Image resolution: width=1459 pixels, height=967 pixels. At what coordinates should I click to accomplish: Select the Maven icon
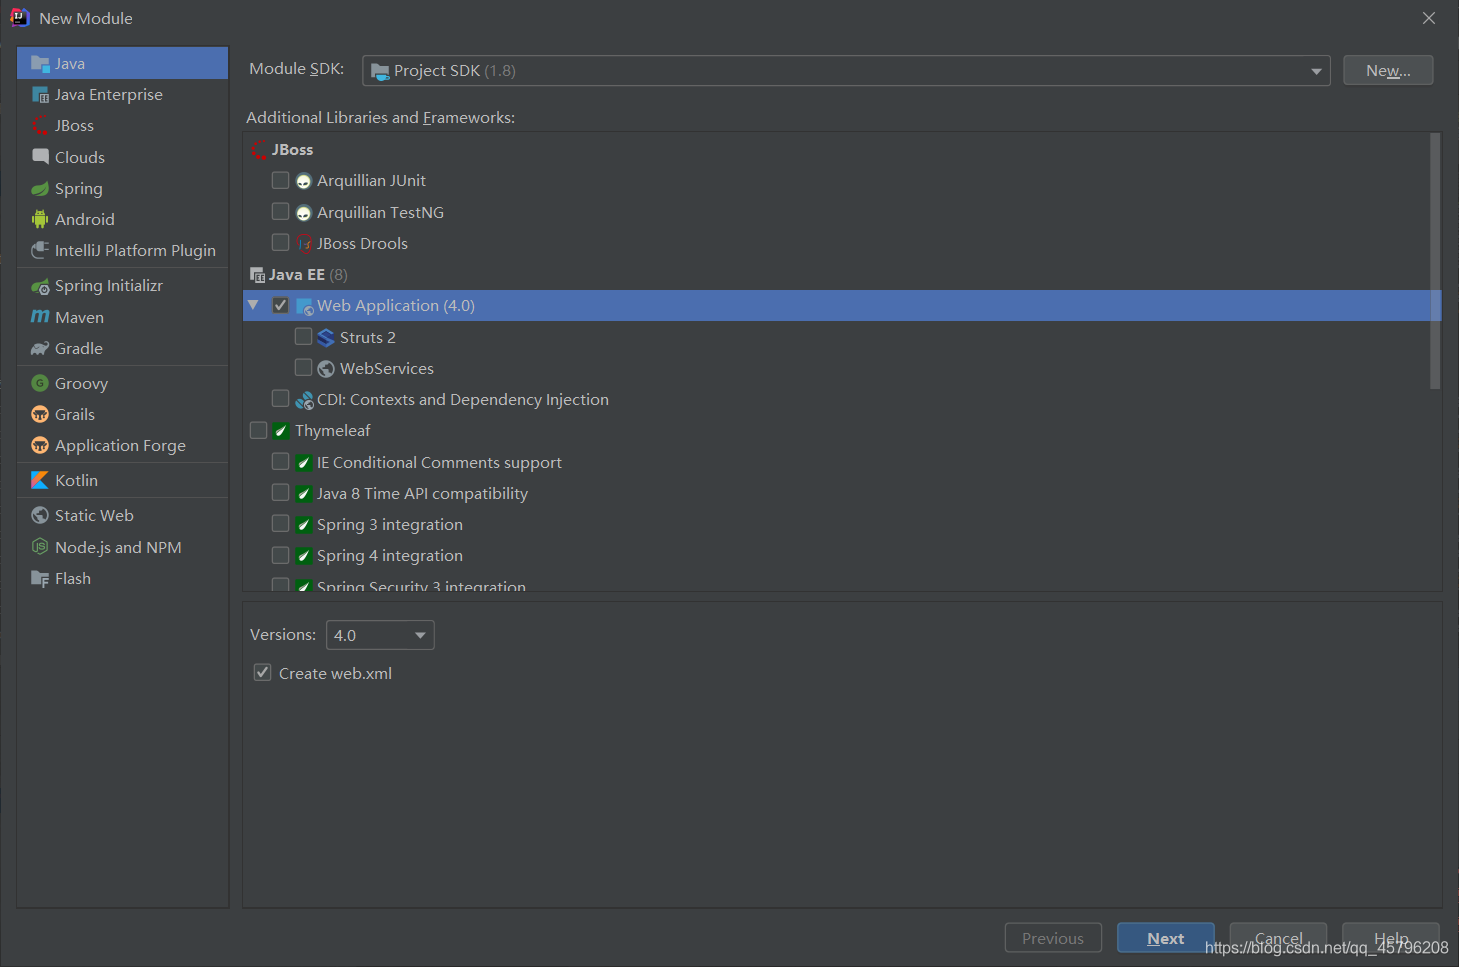point(40,317)
